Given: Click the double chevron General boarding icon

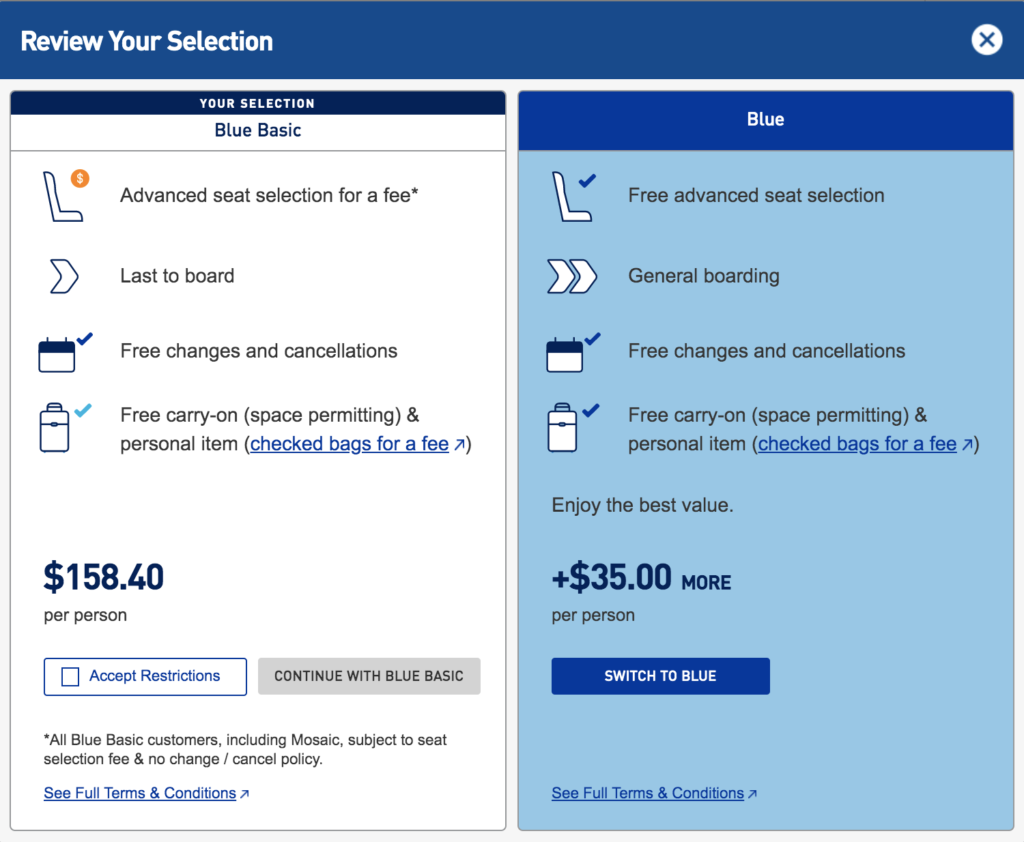Looking at the screenshot, I should (x=572, y=276).
